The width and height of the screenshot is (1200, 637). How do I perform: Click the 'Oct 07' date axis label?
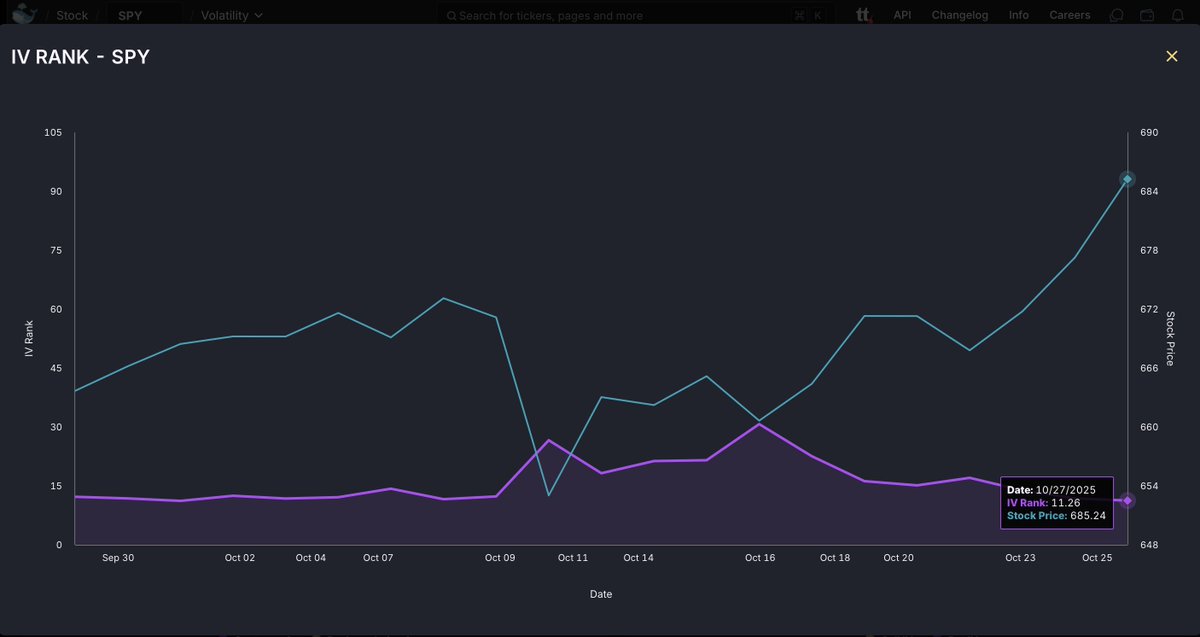(378, 558)
